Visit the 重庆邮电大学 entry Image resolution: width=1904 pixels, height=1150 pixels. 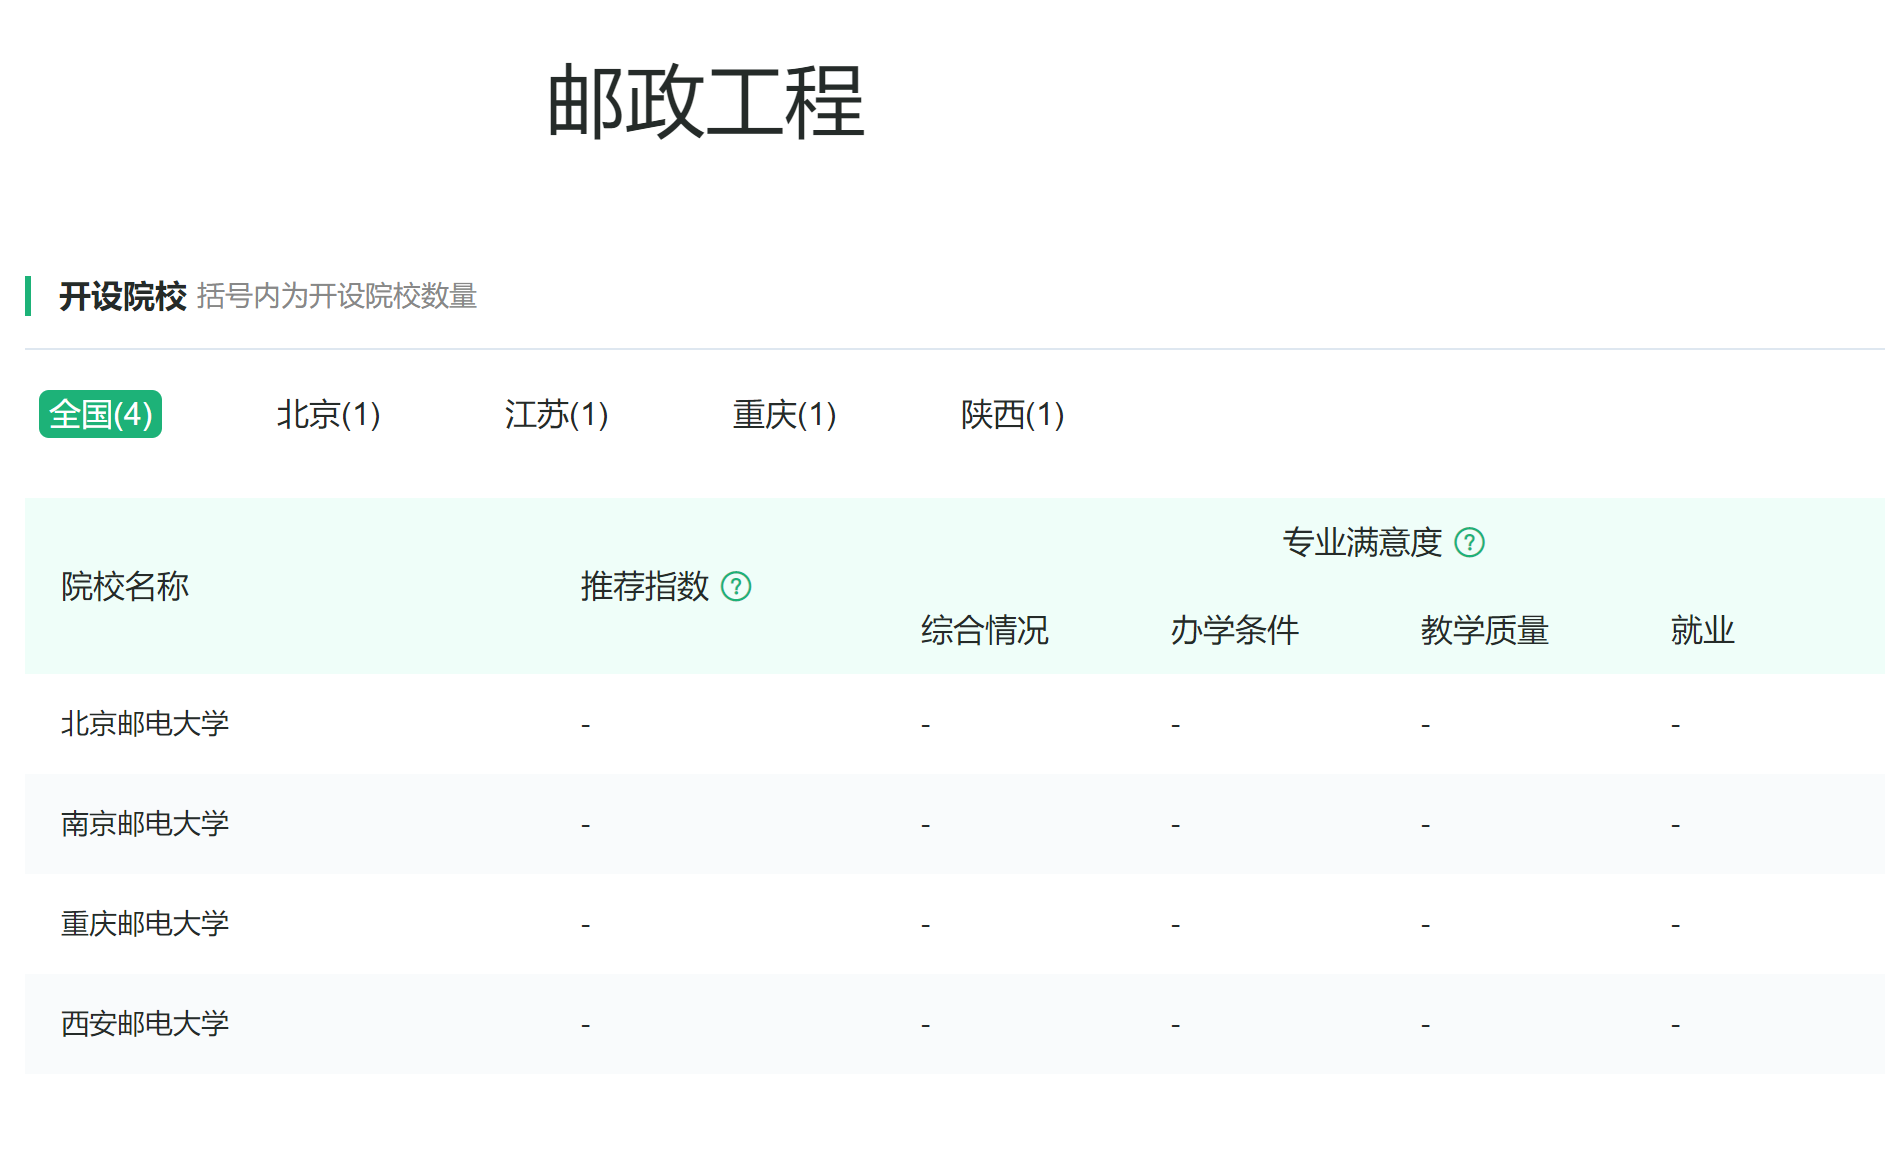pyautogui.click(x=145, y=923)
